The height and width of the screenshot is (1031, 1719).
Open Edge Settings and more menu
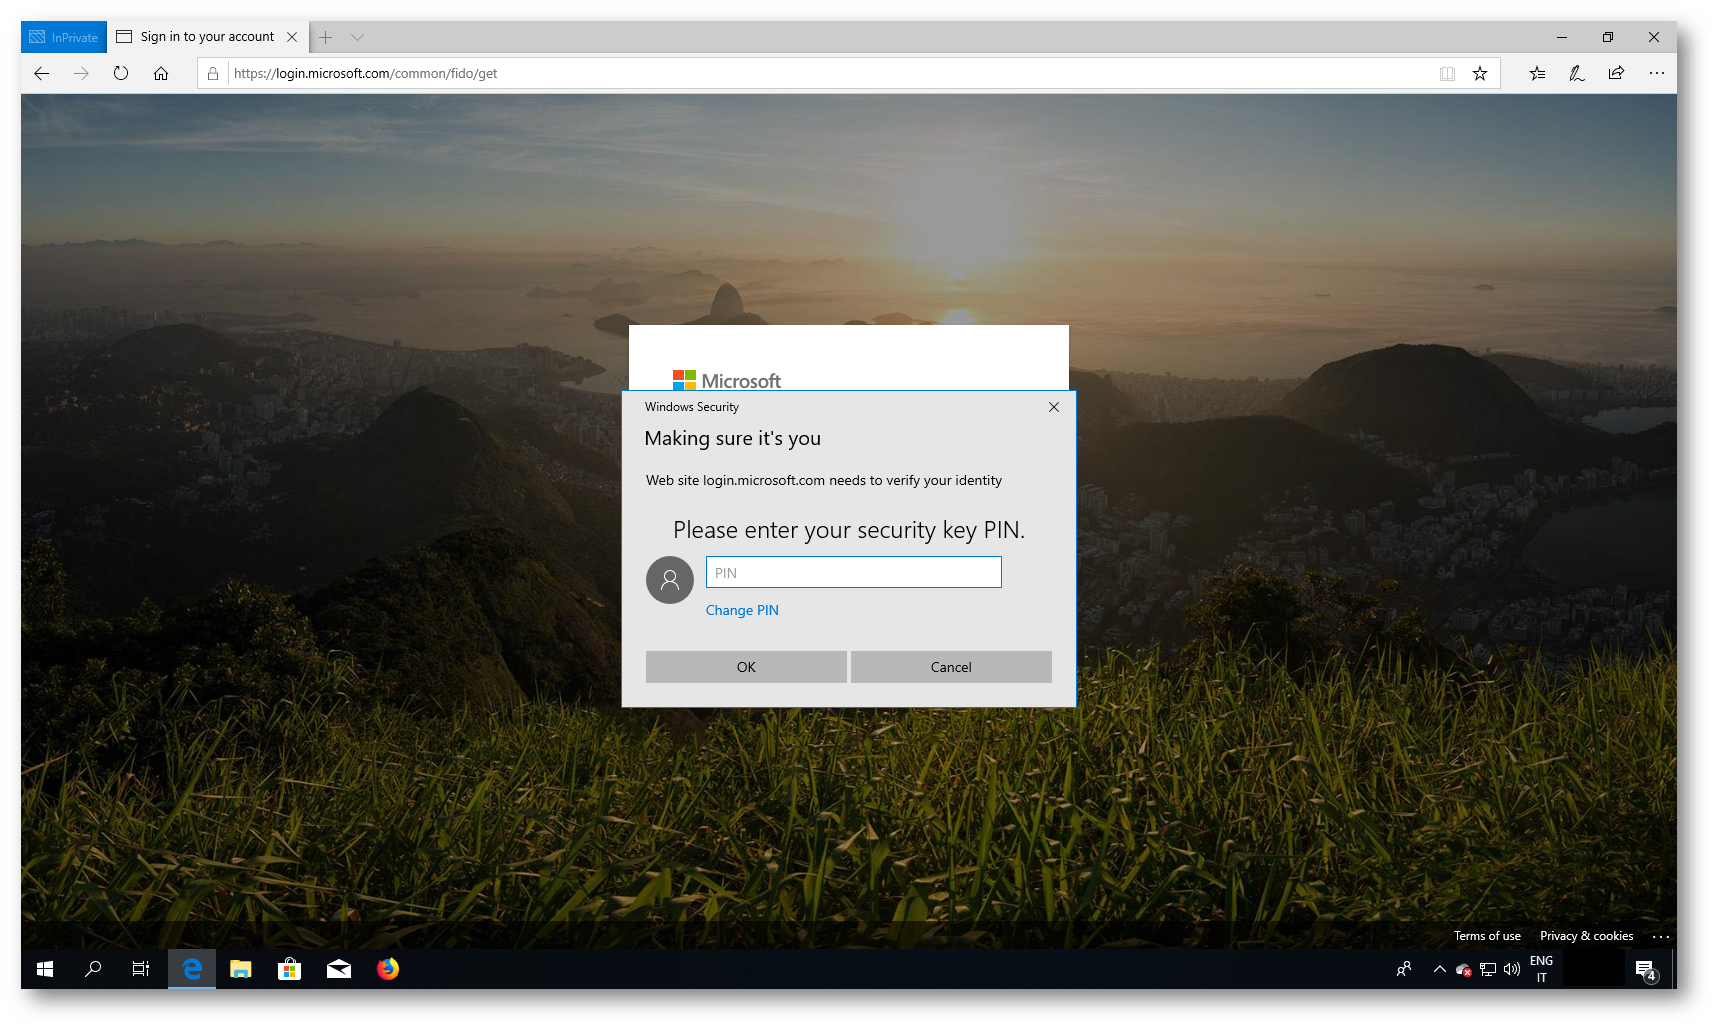click(1657, 73)
